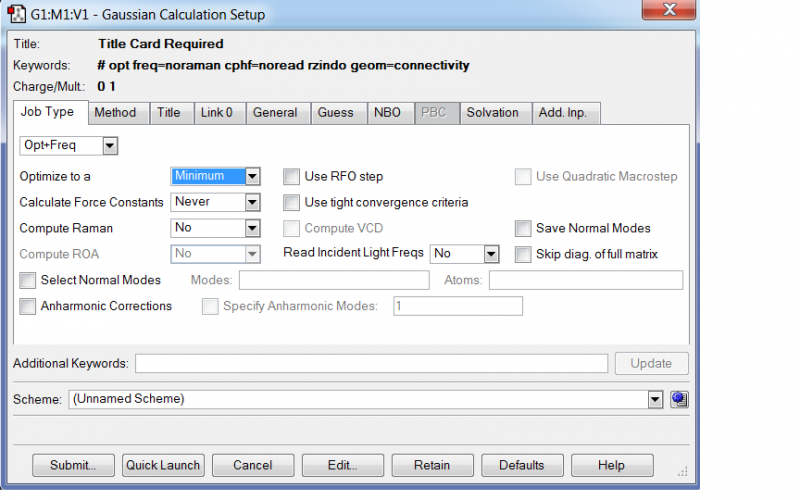Click the grayed PBC tab
Viewport: 800px width, 500px height.
tap(437, 113)
